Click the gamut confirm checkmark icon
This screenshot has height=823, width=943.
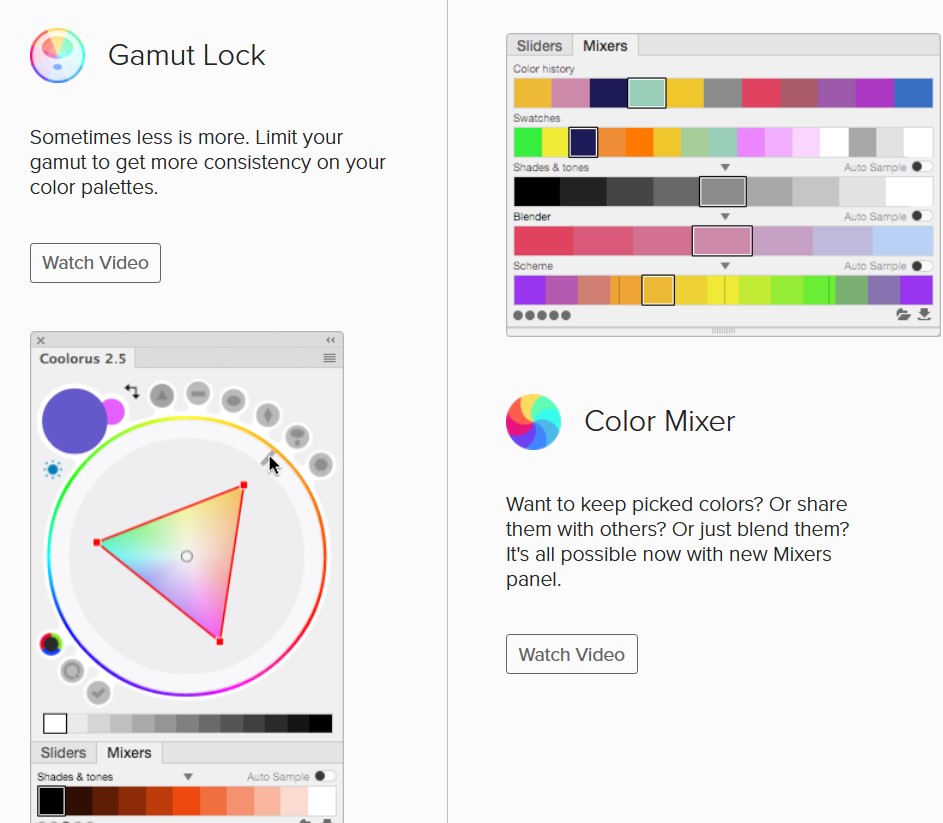coord(97,691)
